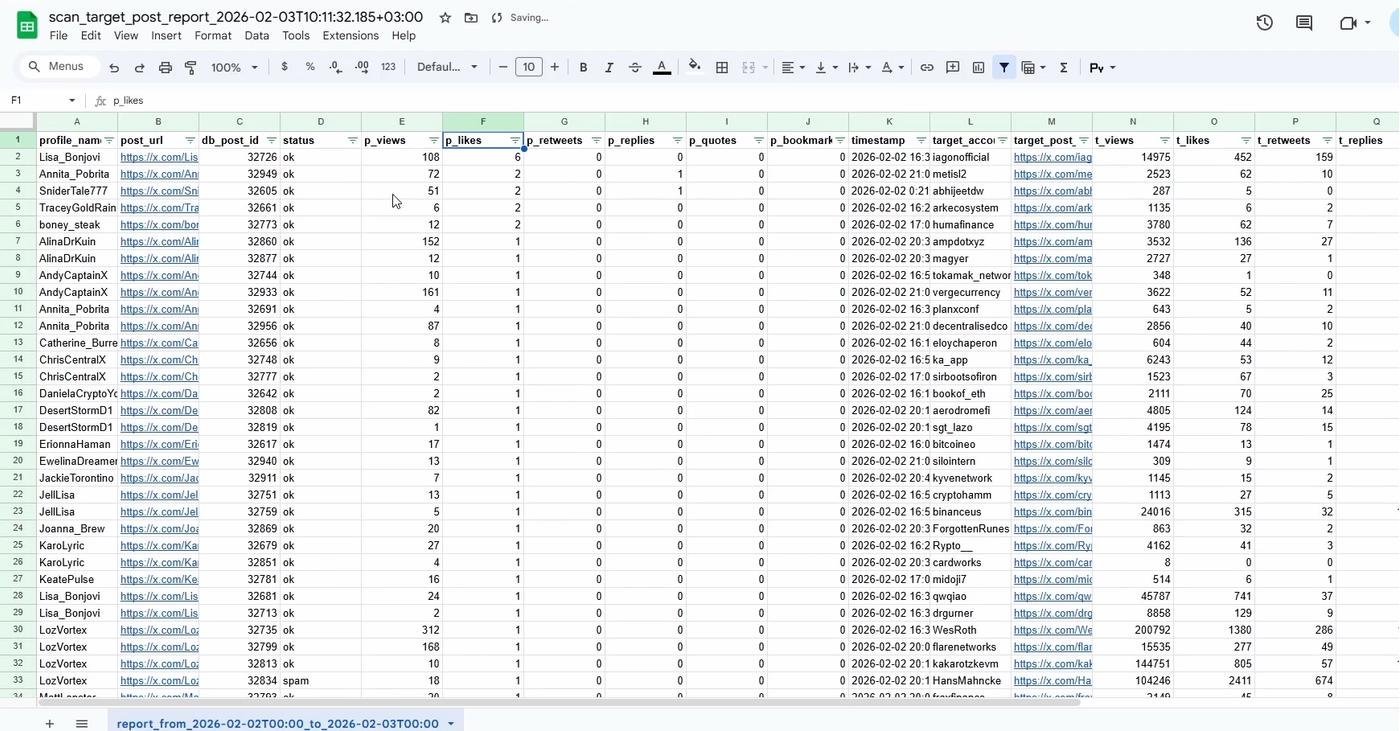
Task: Open version history clock icon
Action: point(1264,22)
